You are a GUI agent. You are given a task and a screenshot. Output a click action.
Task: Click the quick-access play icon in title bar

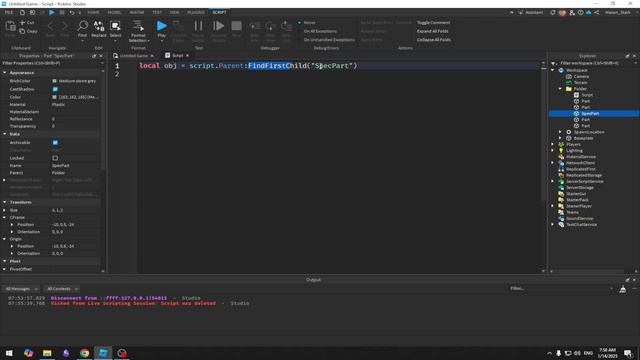coord(52,13)
